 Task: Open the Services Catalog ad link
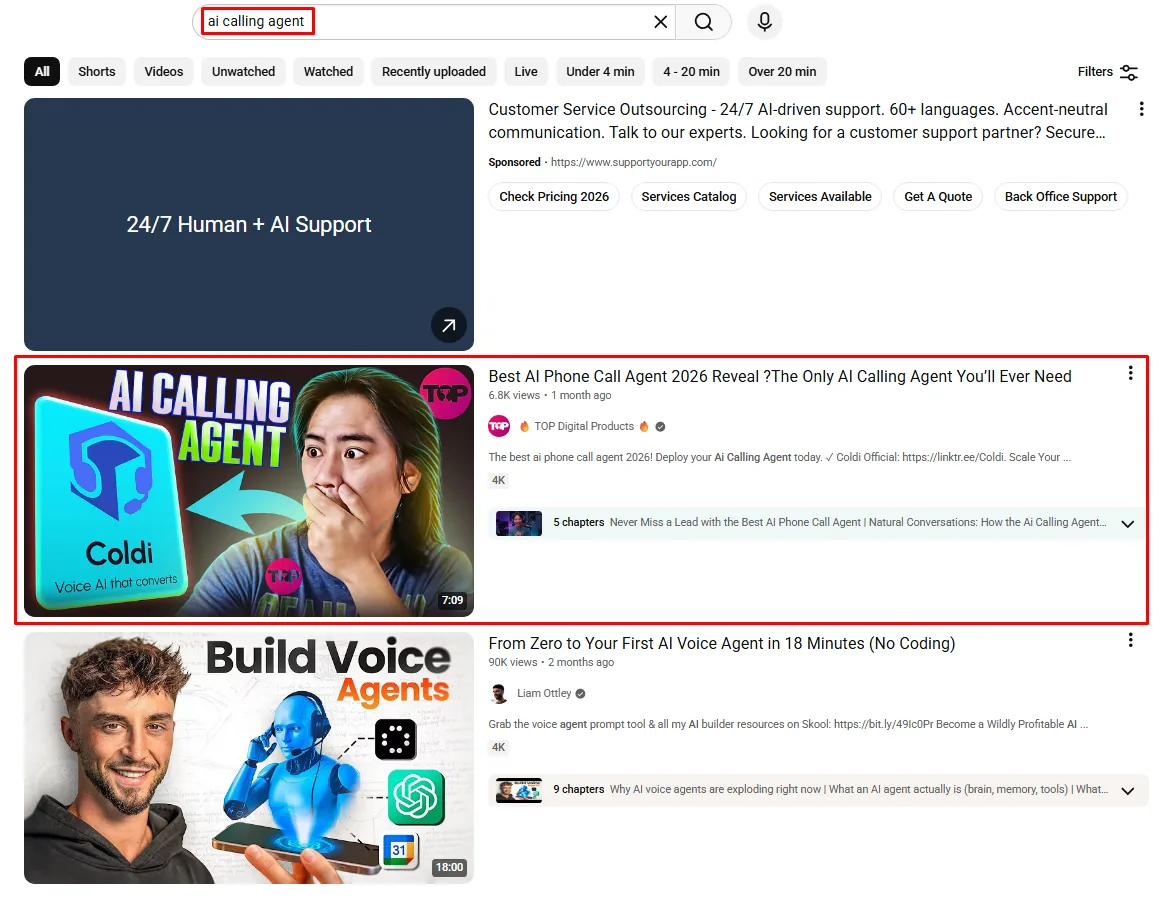point(689,197)
